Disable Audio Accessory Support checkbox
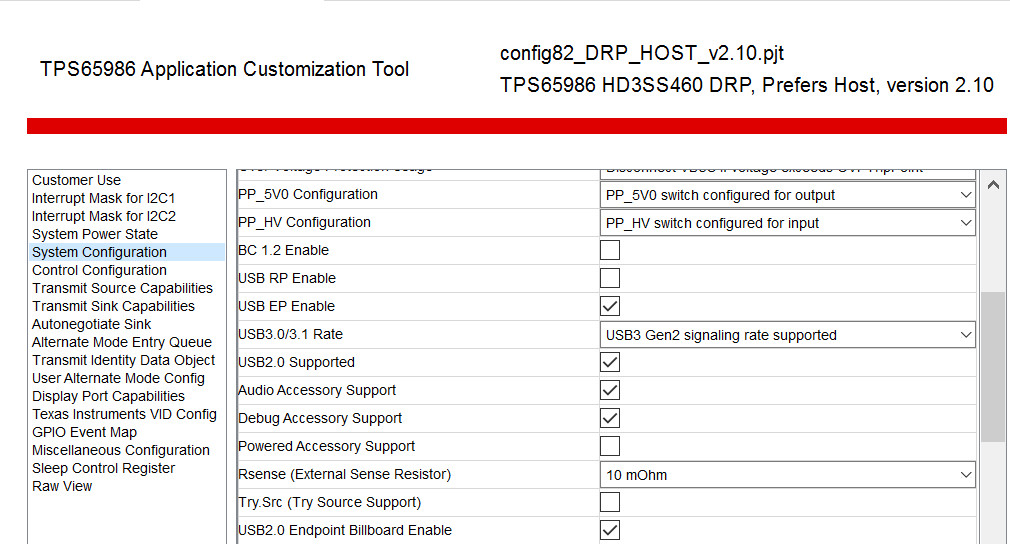Screen dimensions: 1010x544 point(609,390)
